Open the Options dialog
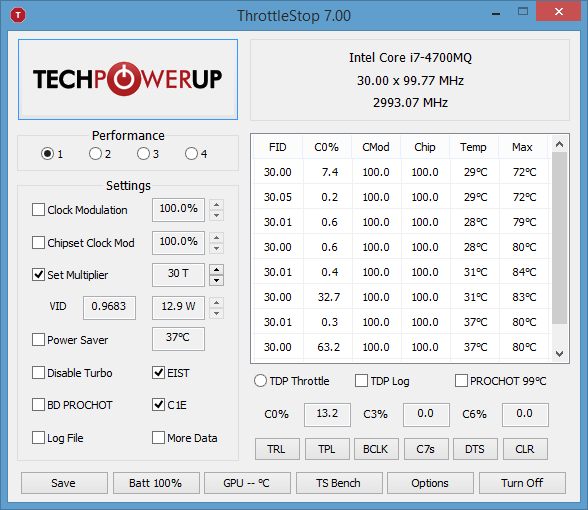Screen dimensions: 588x510 point(430,483)
